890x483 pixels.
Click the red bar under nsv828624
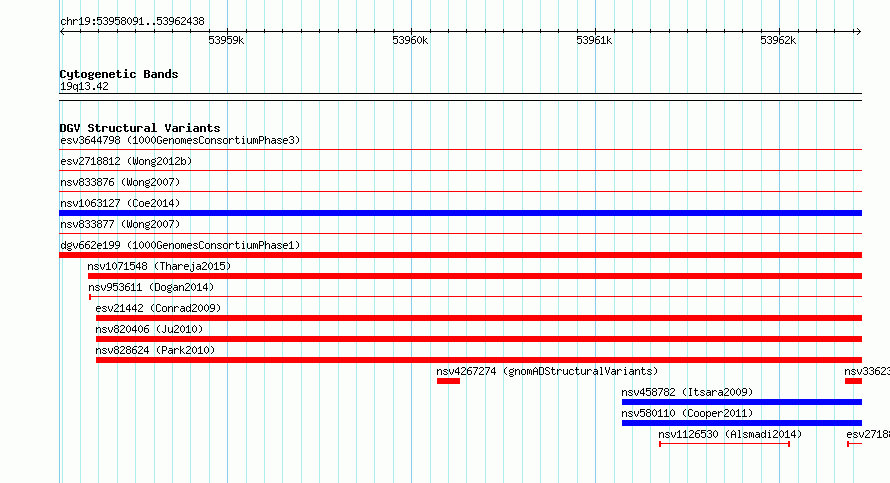479,360
